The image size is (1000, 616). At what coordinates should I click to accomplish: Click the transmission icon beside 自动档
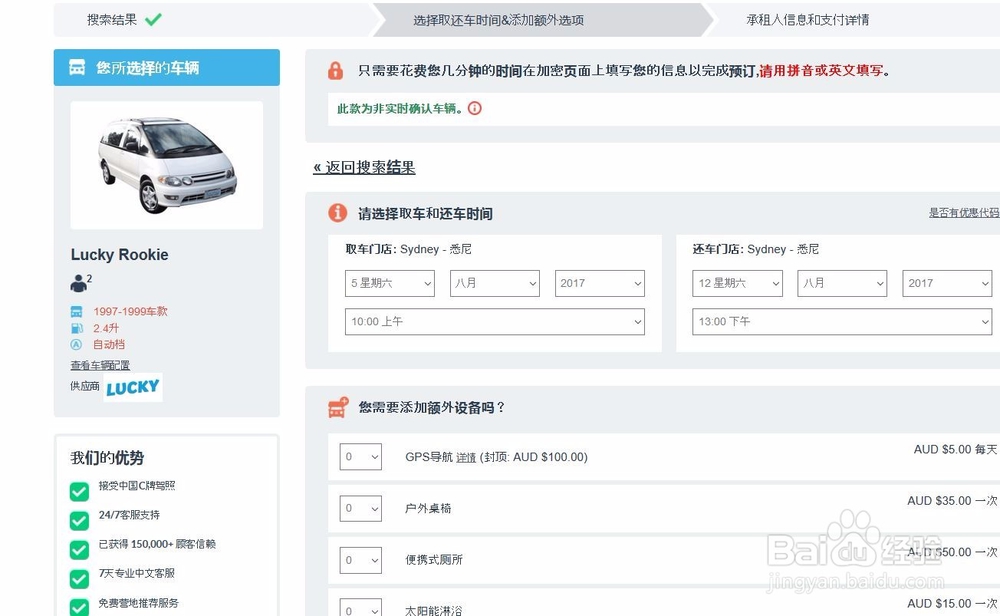77,344
